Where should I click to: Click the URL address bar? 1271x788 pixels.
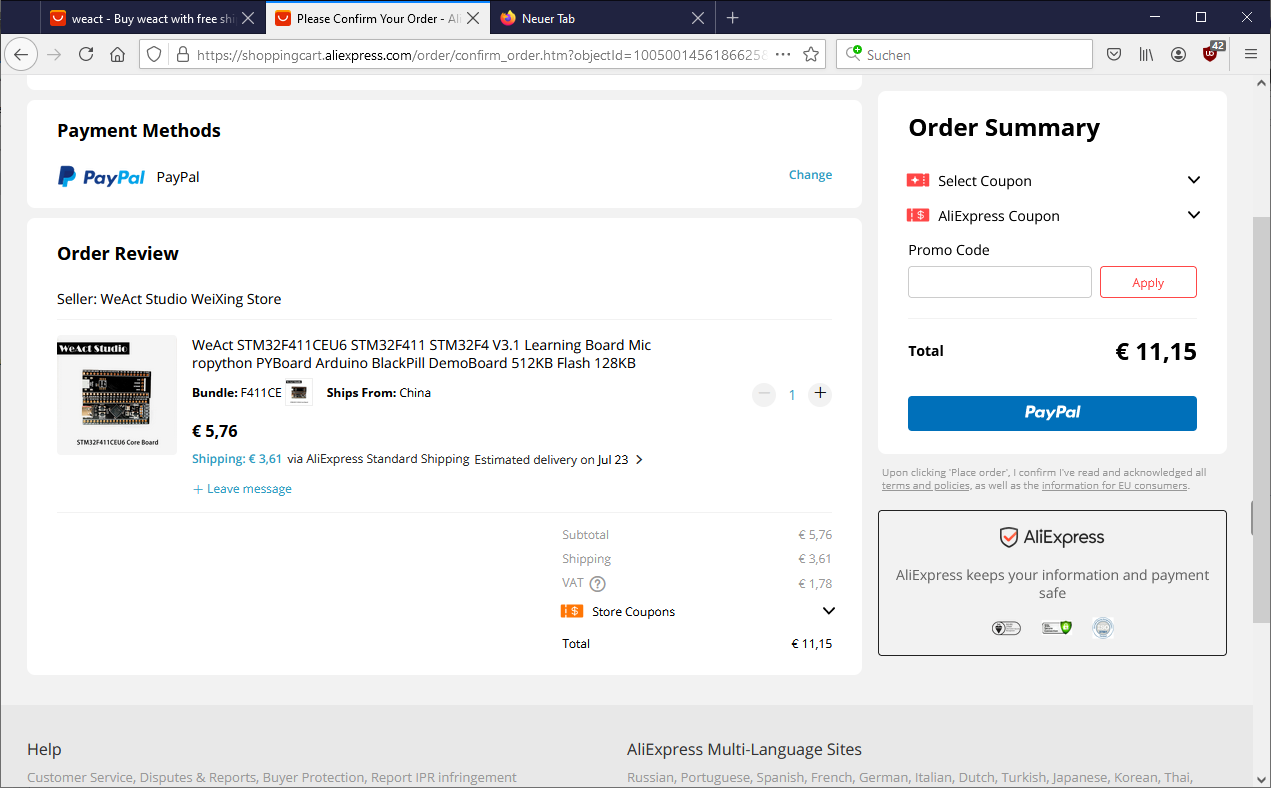(x=480, y=55)
